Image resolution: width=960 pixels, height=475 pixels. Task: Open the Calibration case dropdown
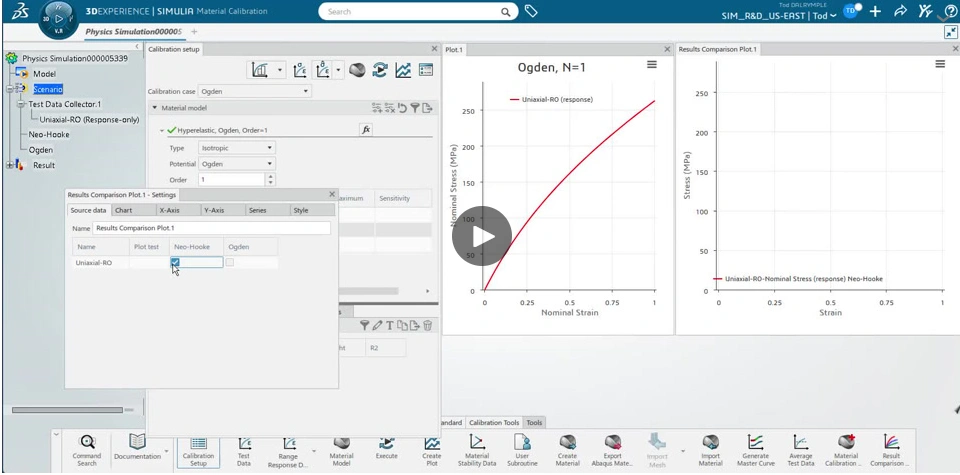pyautogui.click(x=255, y=91)
